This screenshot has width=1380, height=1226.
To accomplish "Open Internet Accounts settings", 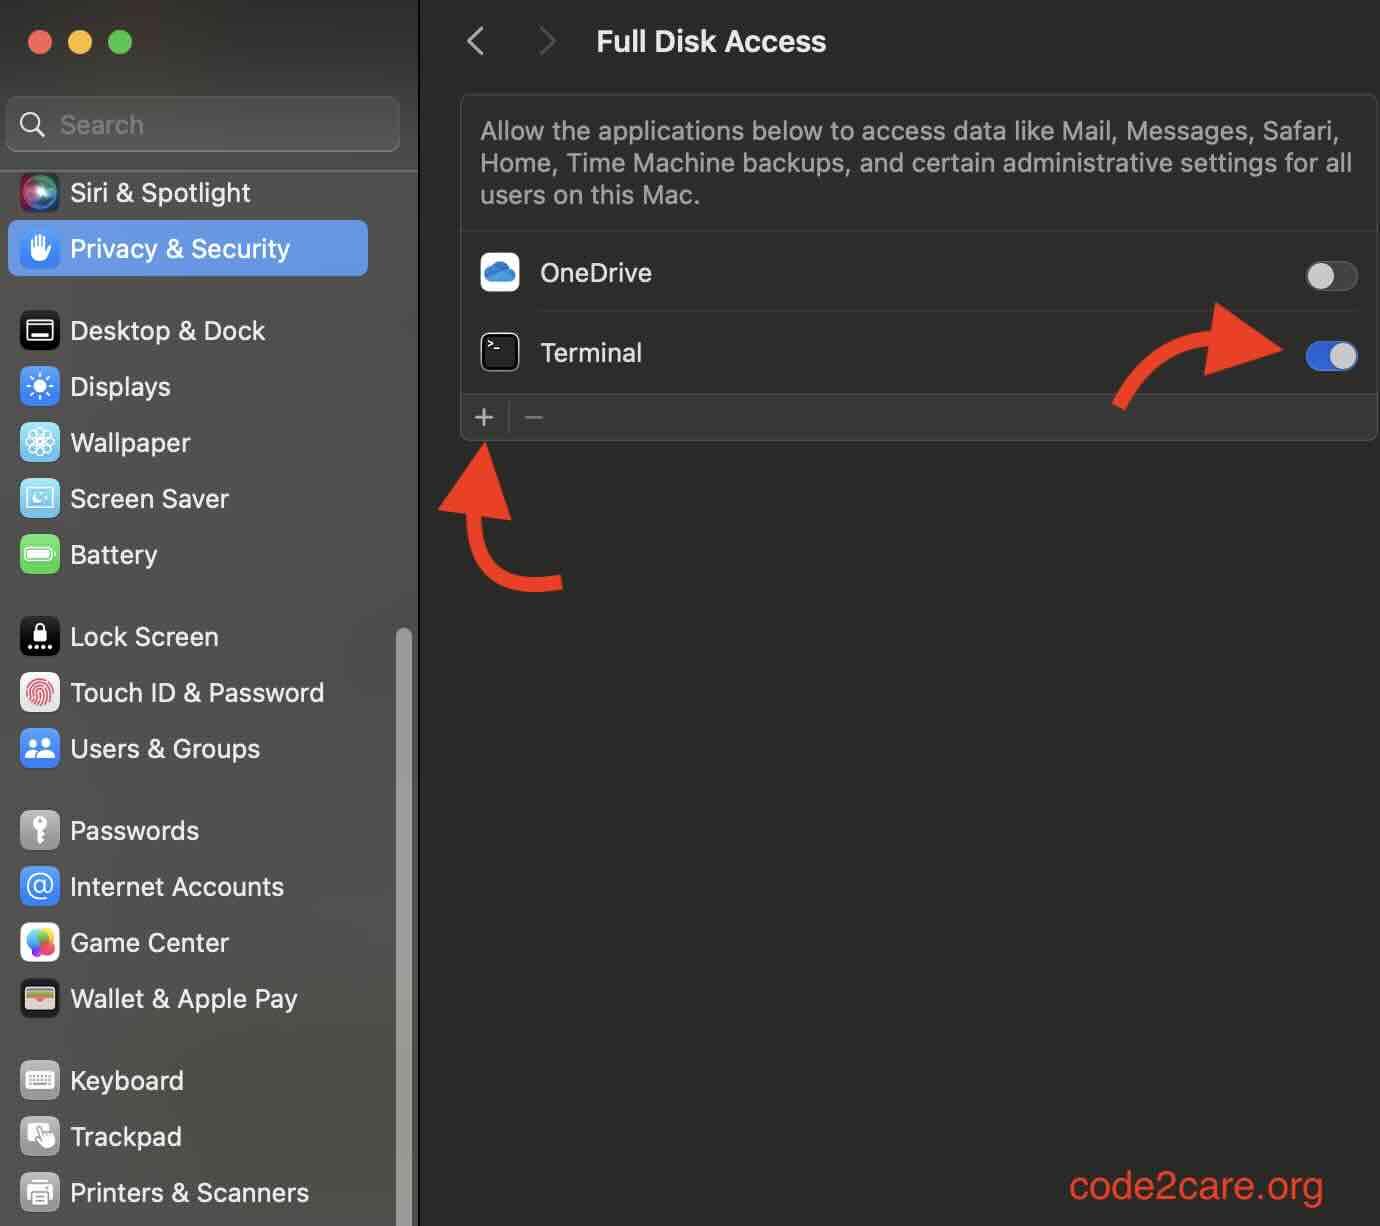I will (x=176, y=886).
